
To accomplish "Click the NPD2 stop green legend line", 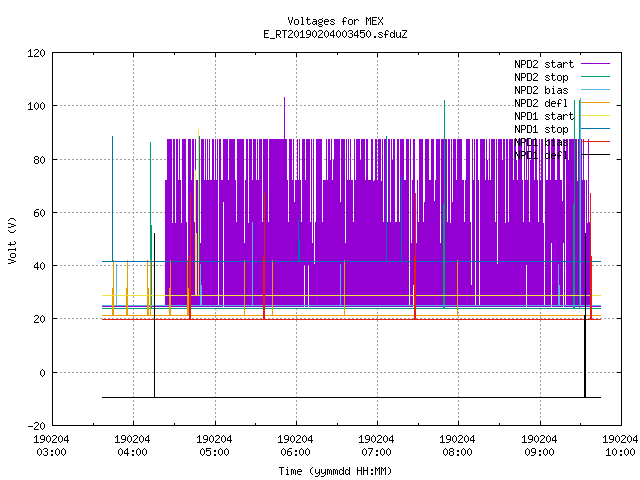I will pos(595,77).
